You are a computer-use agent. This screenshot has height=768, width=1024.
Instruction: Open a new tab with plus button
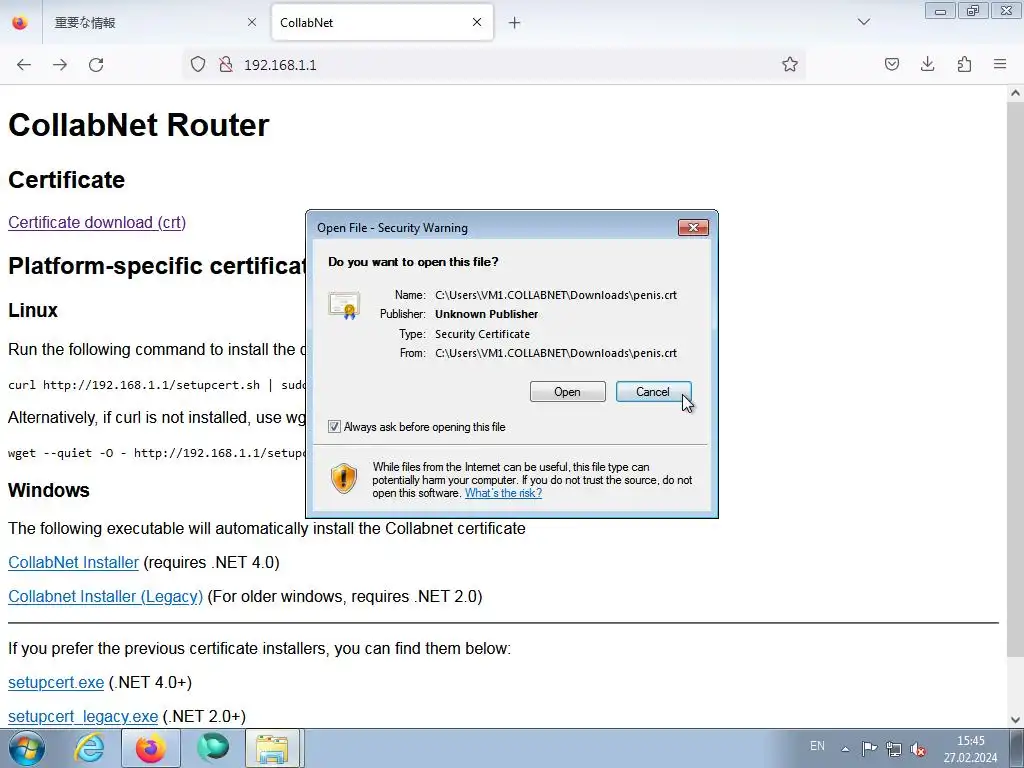point(515,23)
